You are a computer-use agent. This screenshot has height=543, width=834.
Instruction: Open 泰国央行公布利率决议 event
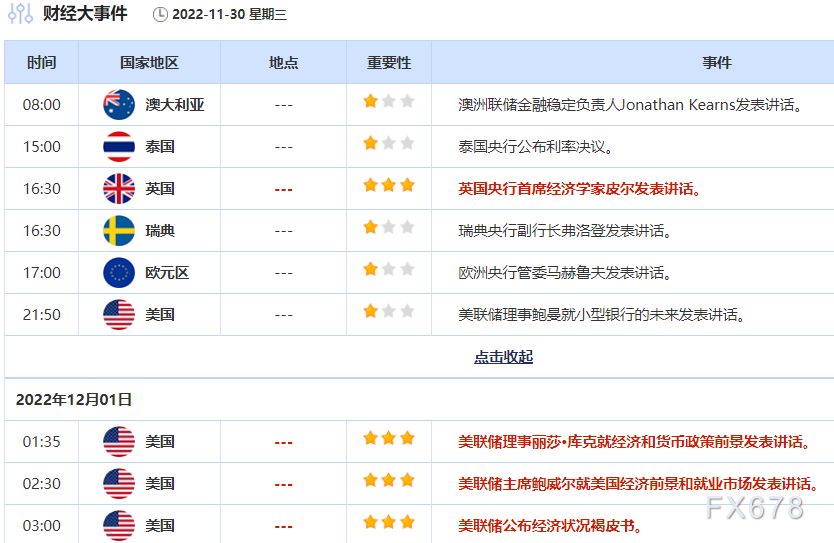[x=536, y=147]
